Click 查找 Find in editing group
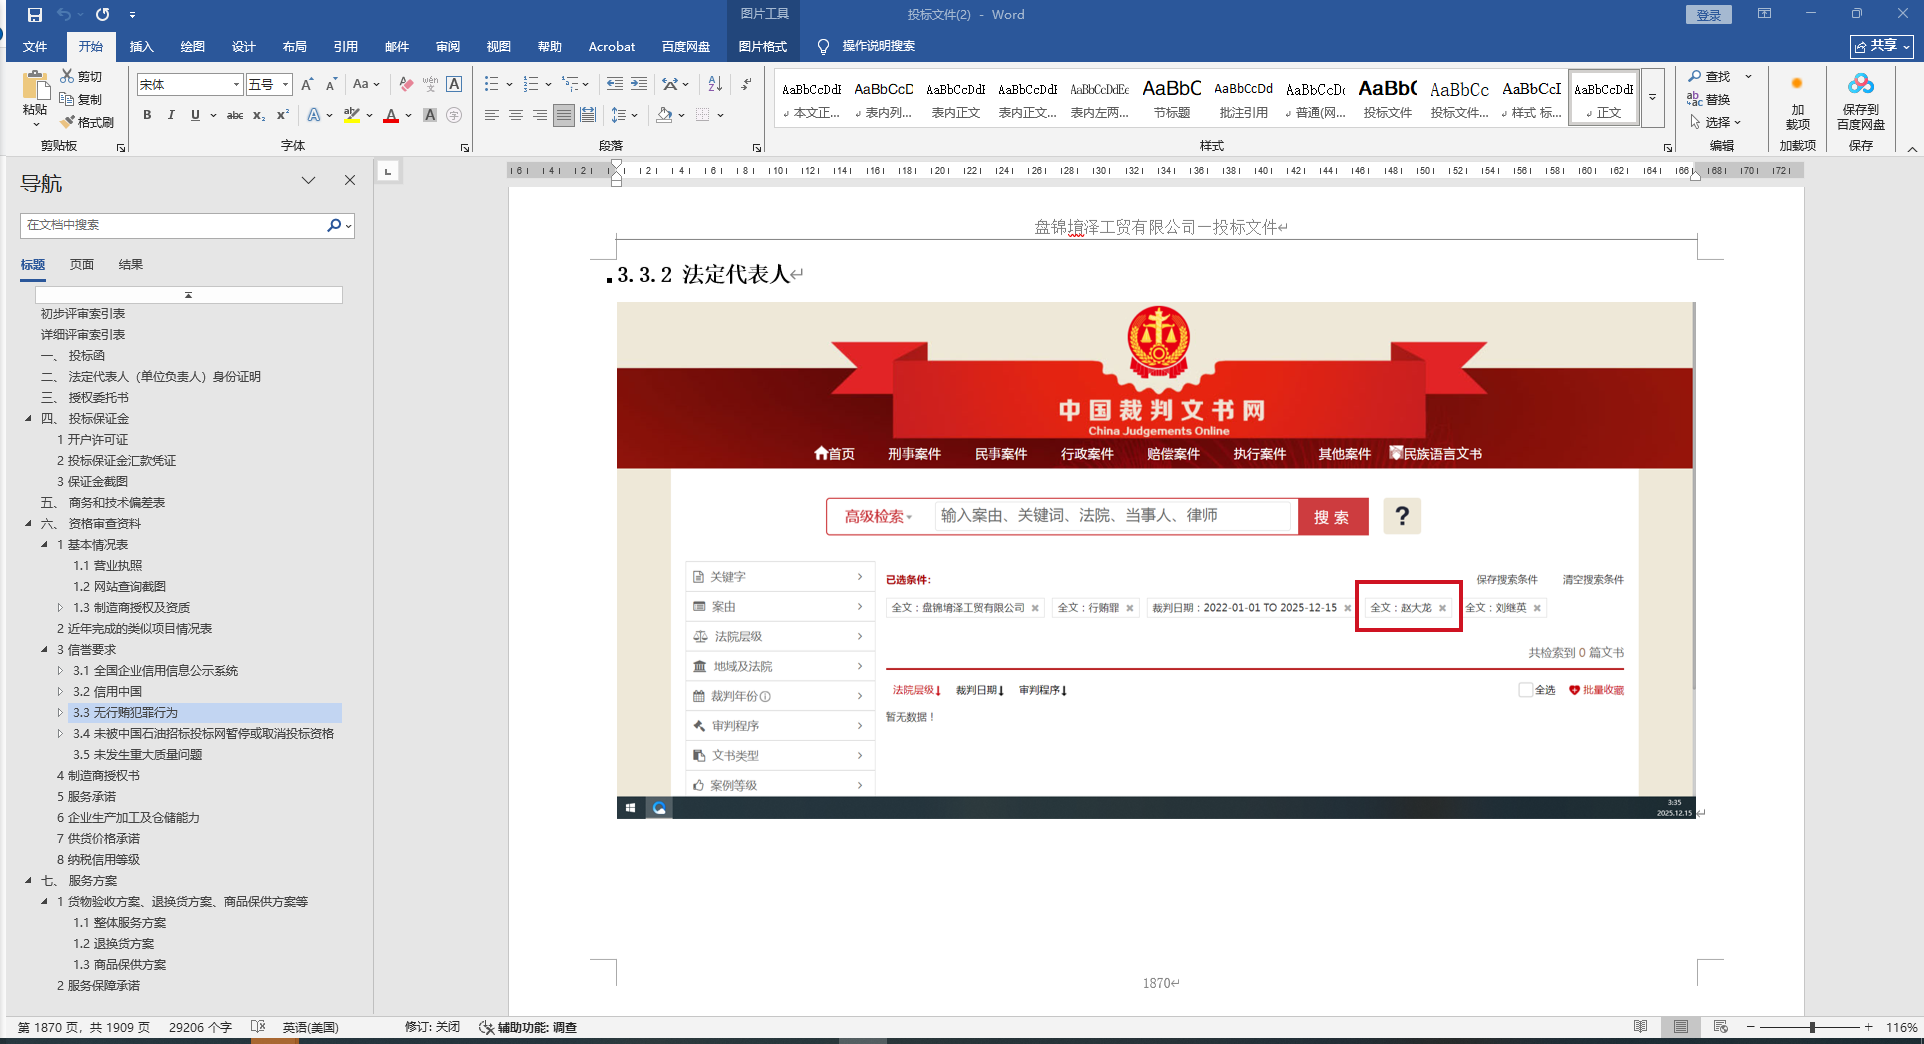 coord(1711,76)
